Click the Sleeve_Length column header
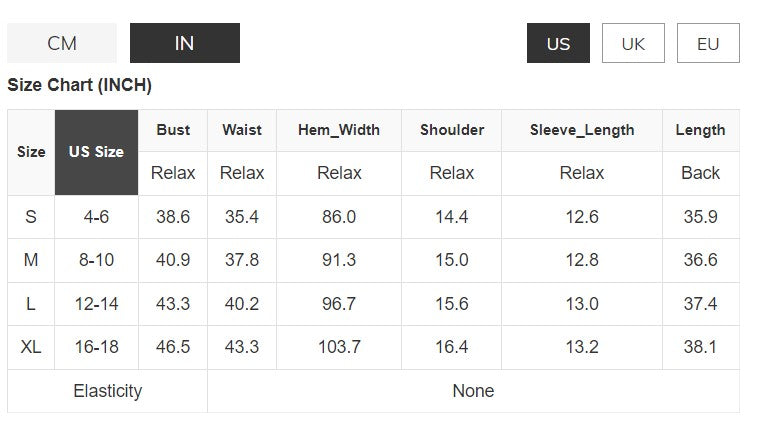The height and width of the screenshot is (433, 780). point(582,130)
